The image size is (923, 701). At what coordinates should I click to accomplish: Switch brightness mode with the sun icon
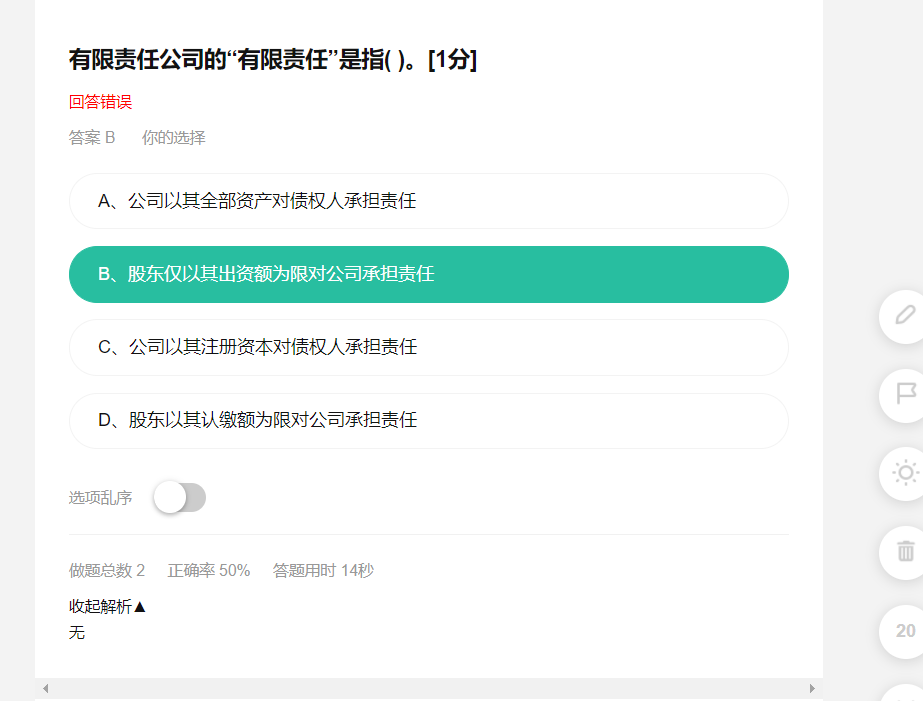pyautogui.click(x=904, y=473)
